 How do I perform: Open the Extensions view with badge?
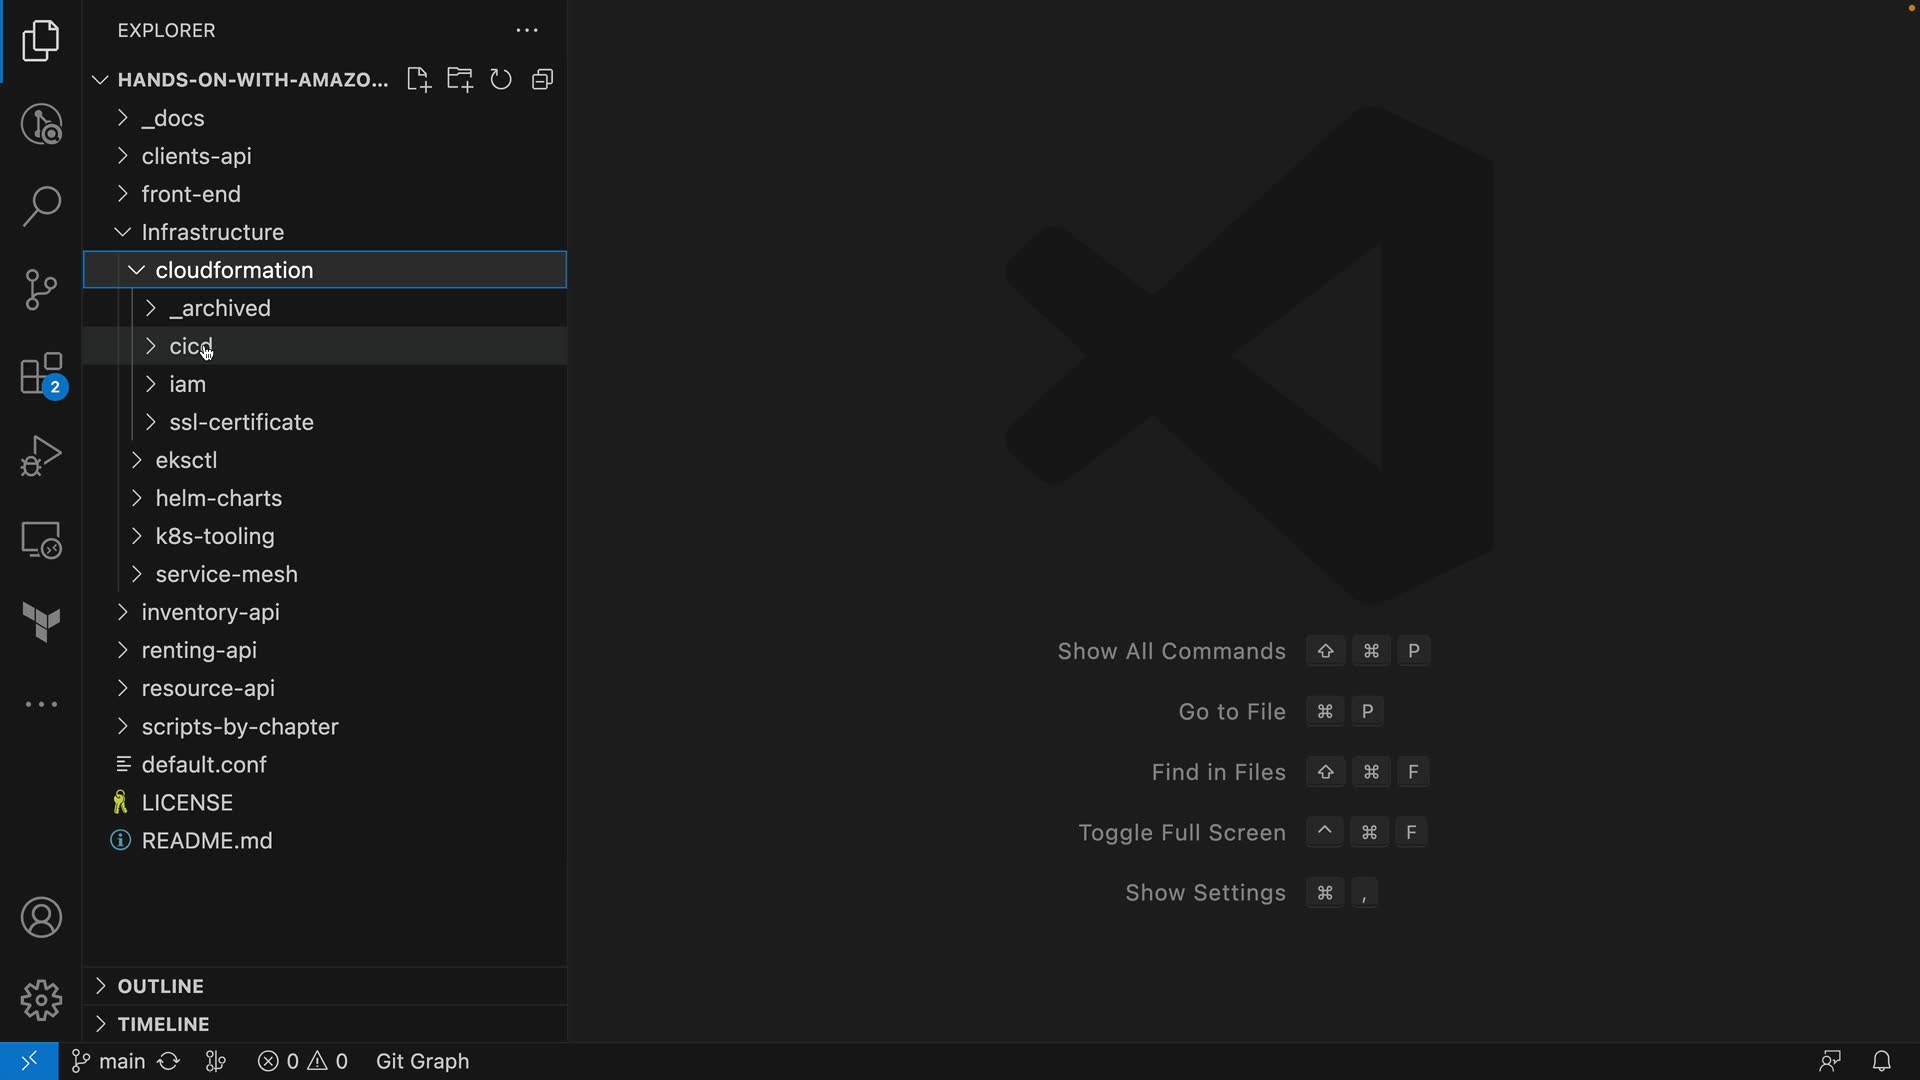coord(41,375)
